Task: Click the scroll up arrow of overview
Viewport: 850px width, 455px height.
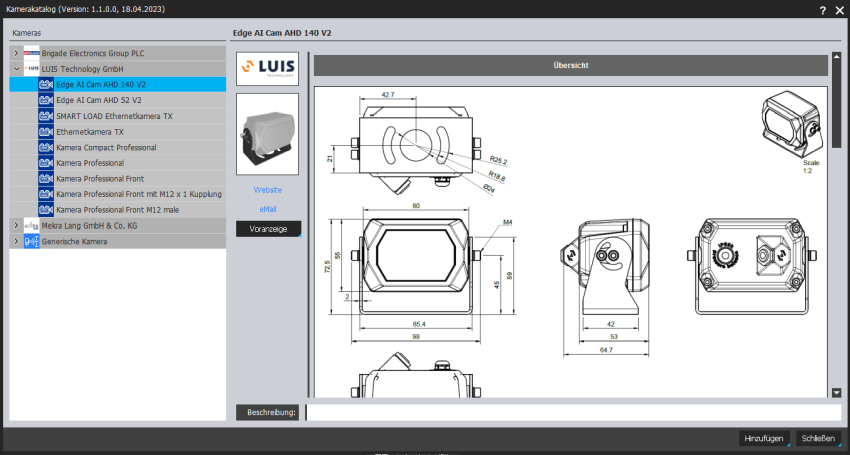Action: 836,56
